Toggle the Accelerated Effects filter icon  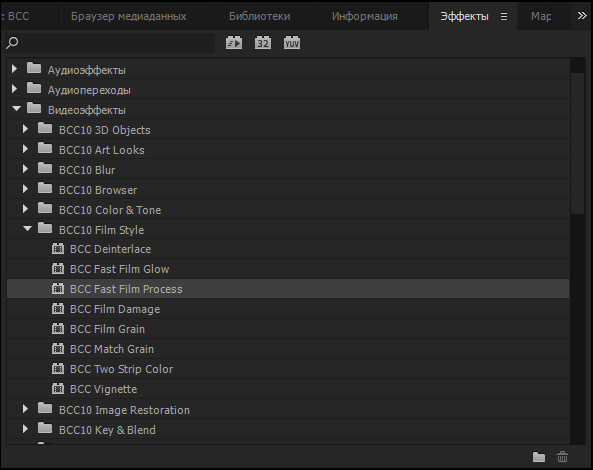pos(234,43)
